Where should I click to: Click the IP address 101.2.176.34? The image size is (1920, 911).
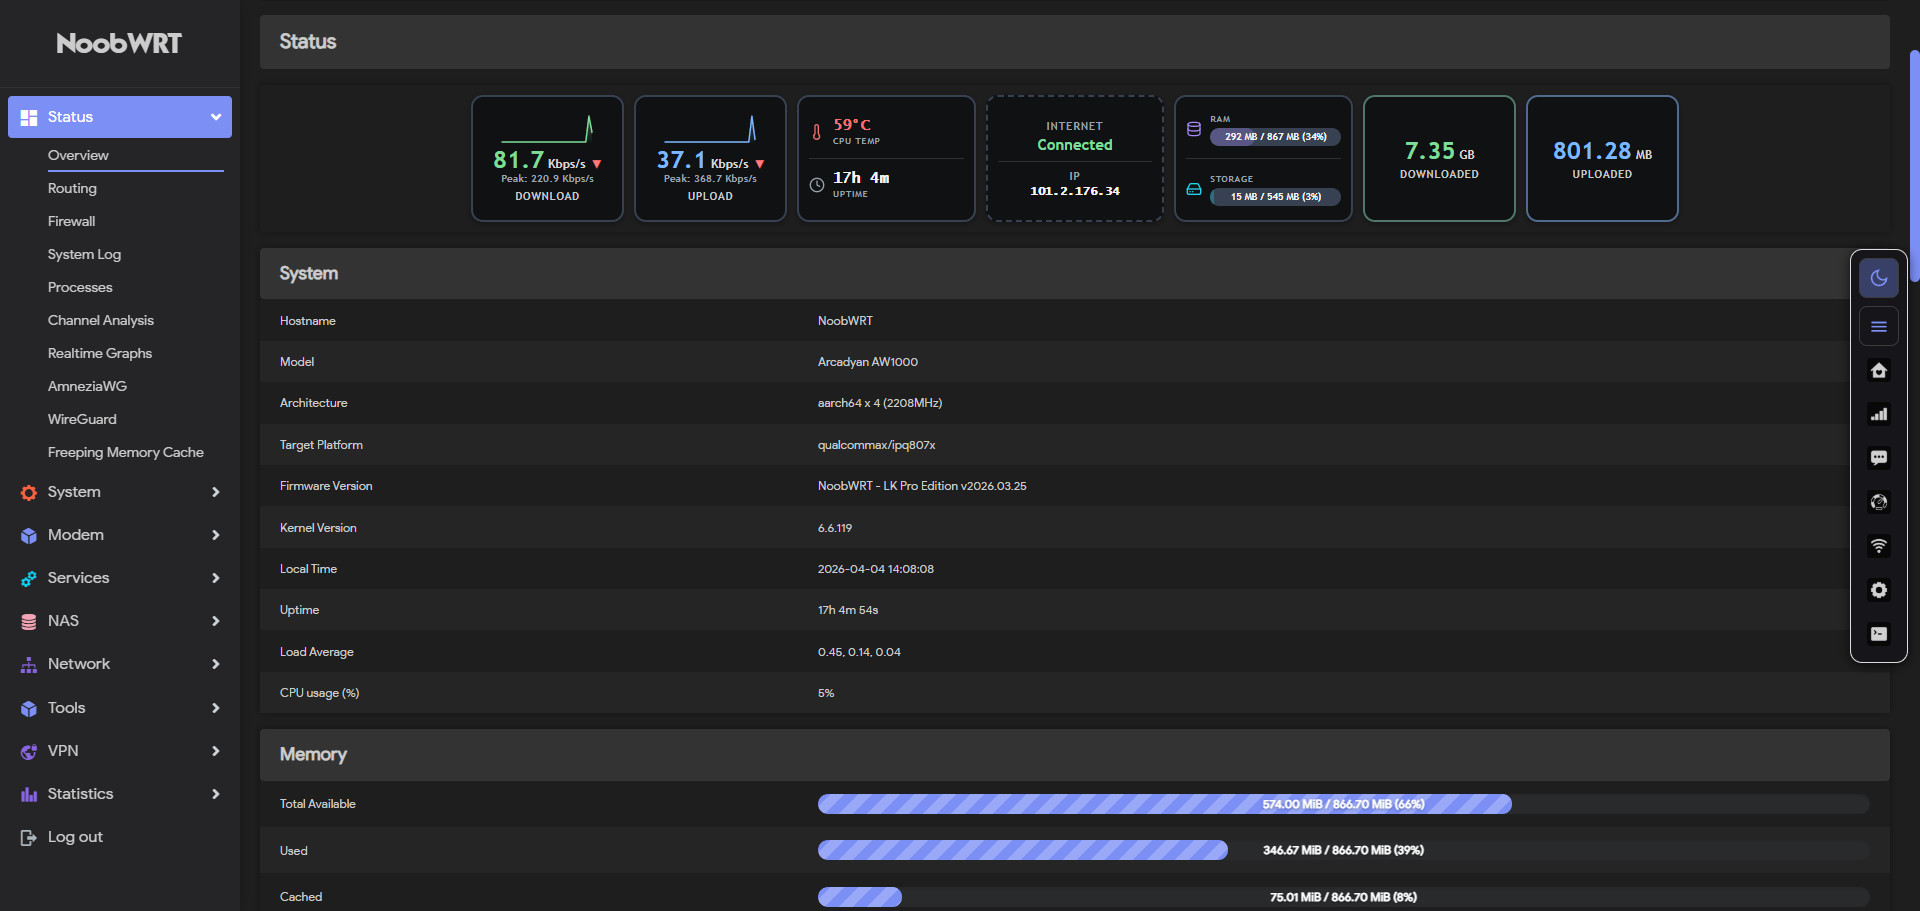tap(1075, 191)
